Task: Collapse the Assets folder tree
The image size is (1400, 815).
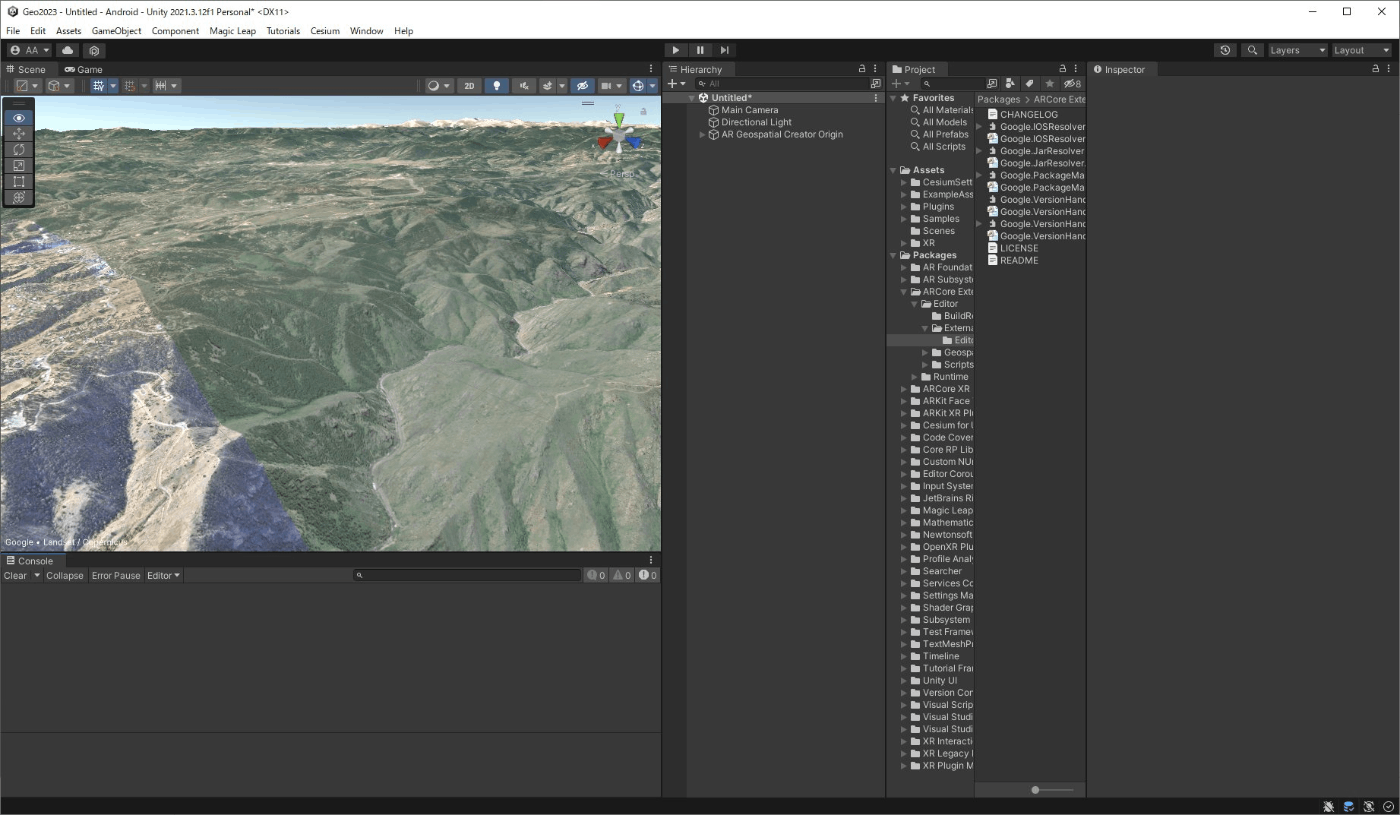Action: 893,170
